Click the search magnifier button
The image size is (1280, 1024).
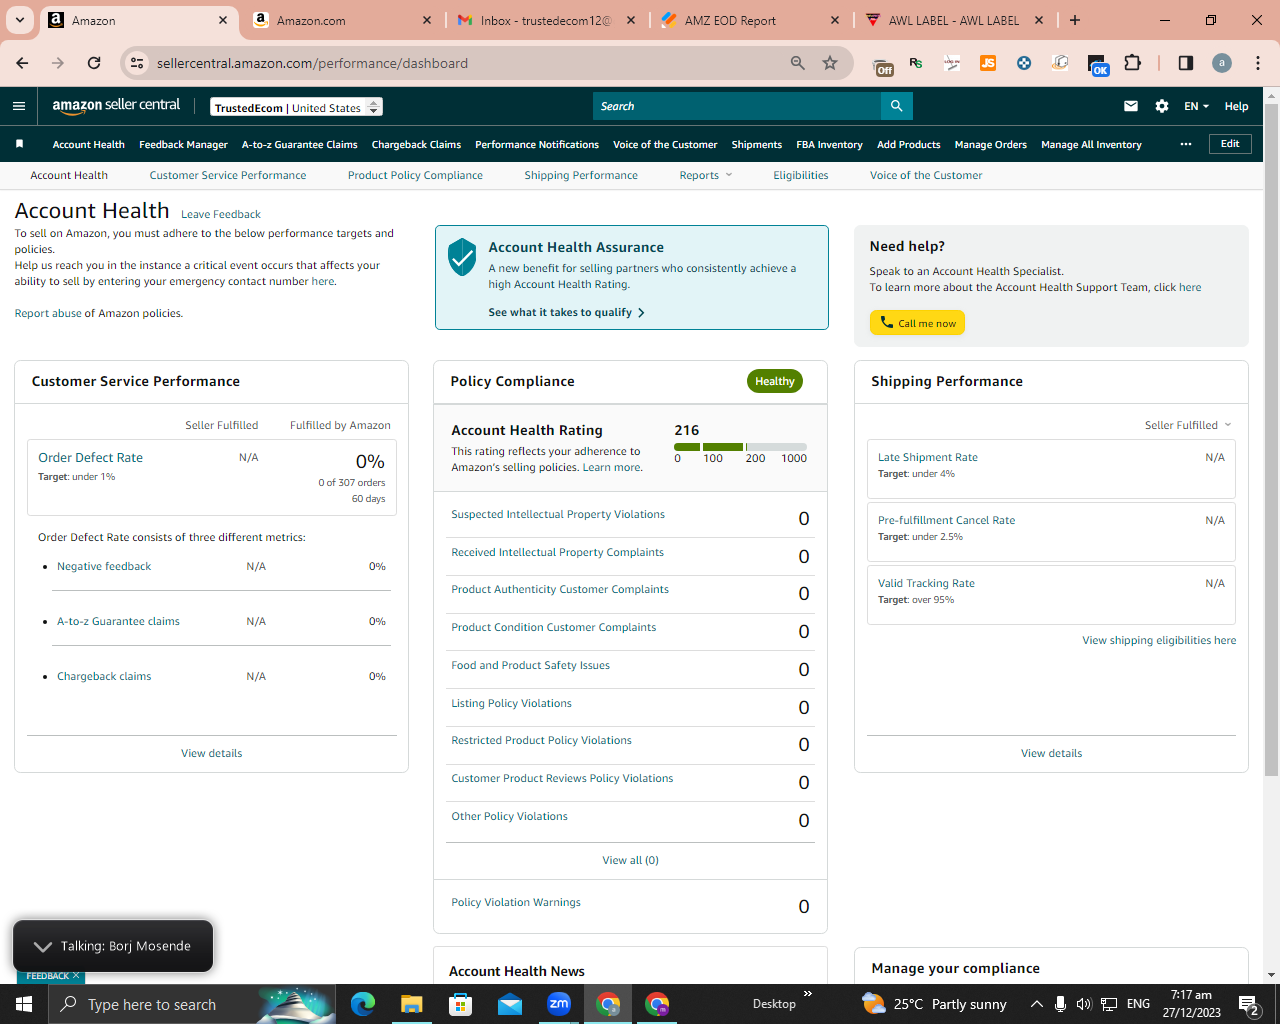pyautogui.click(x=897, y=106)
